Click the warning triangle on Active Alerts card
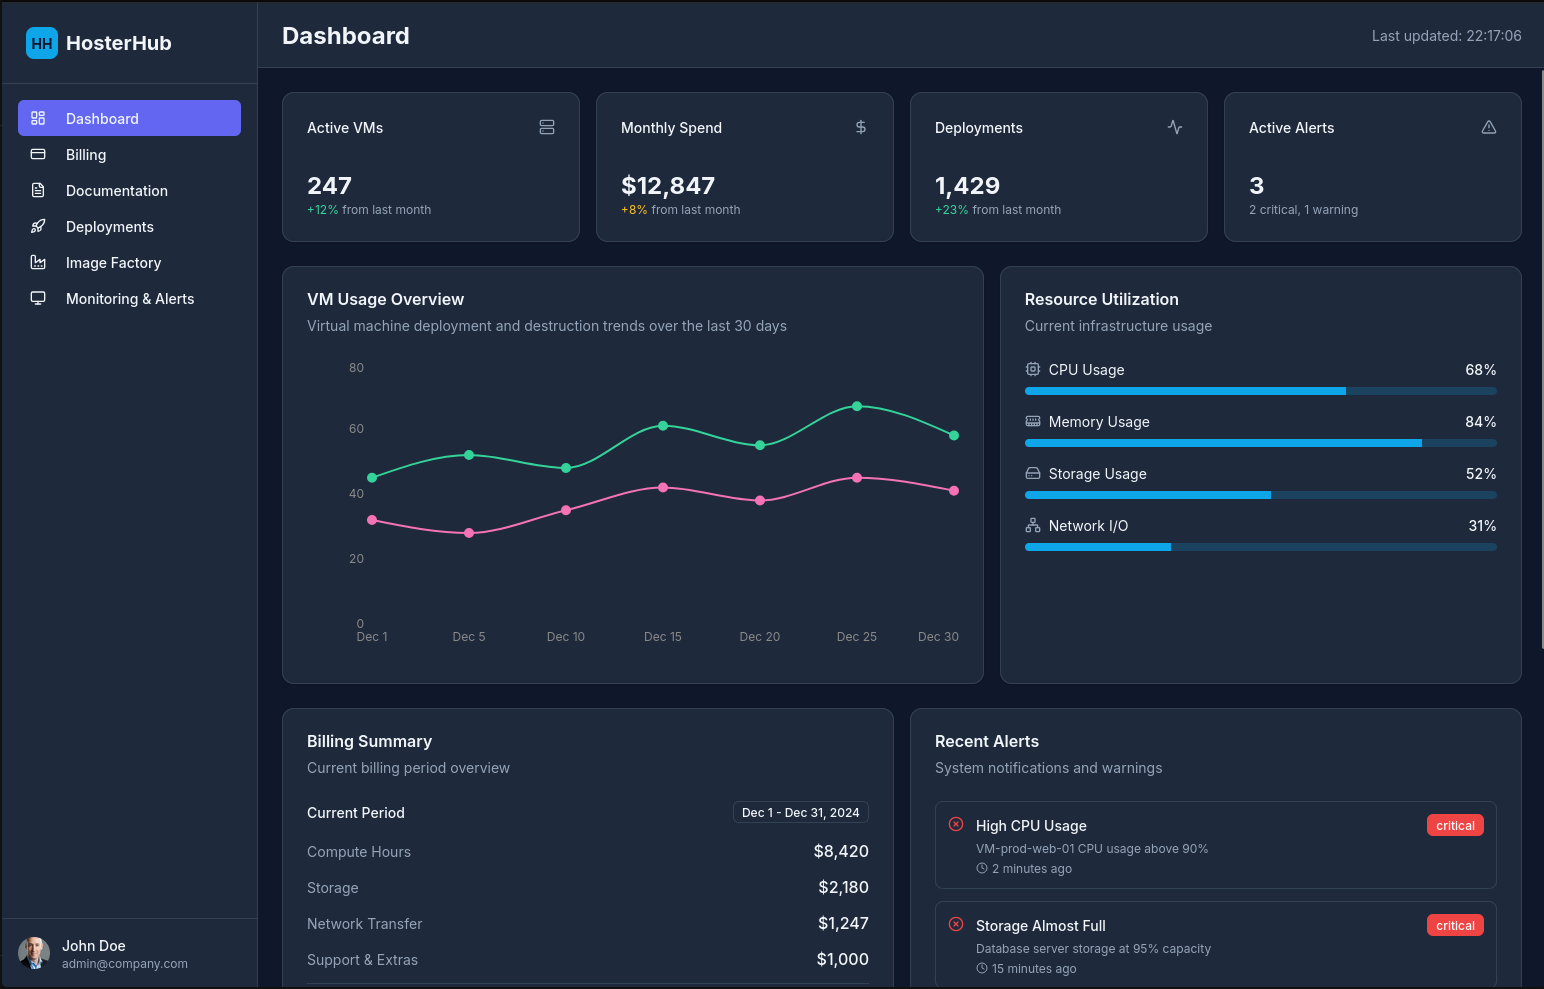Screen dimensions: 1544x989 pyautogui.click(x=1489, y=127)
